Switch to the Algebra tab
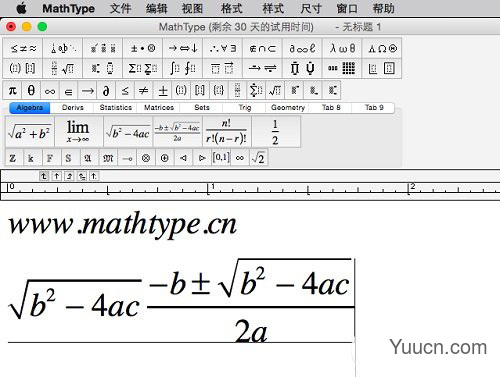The image size is (500, 377). (30, 108)
